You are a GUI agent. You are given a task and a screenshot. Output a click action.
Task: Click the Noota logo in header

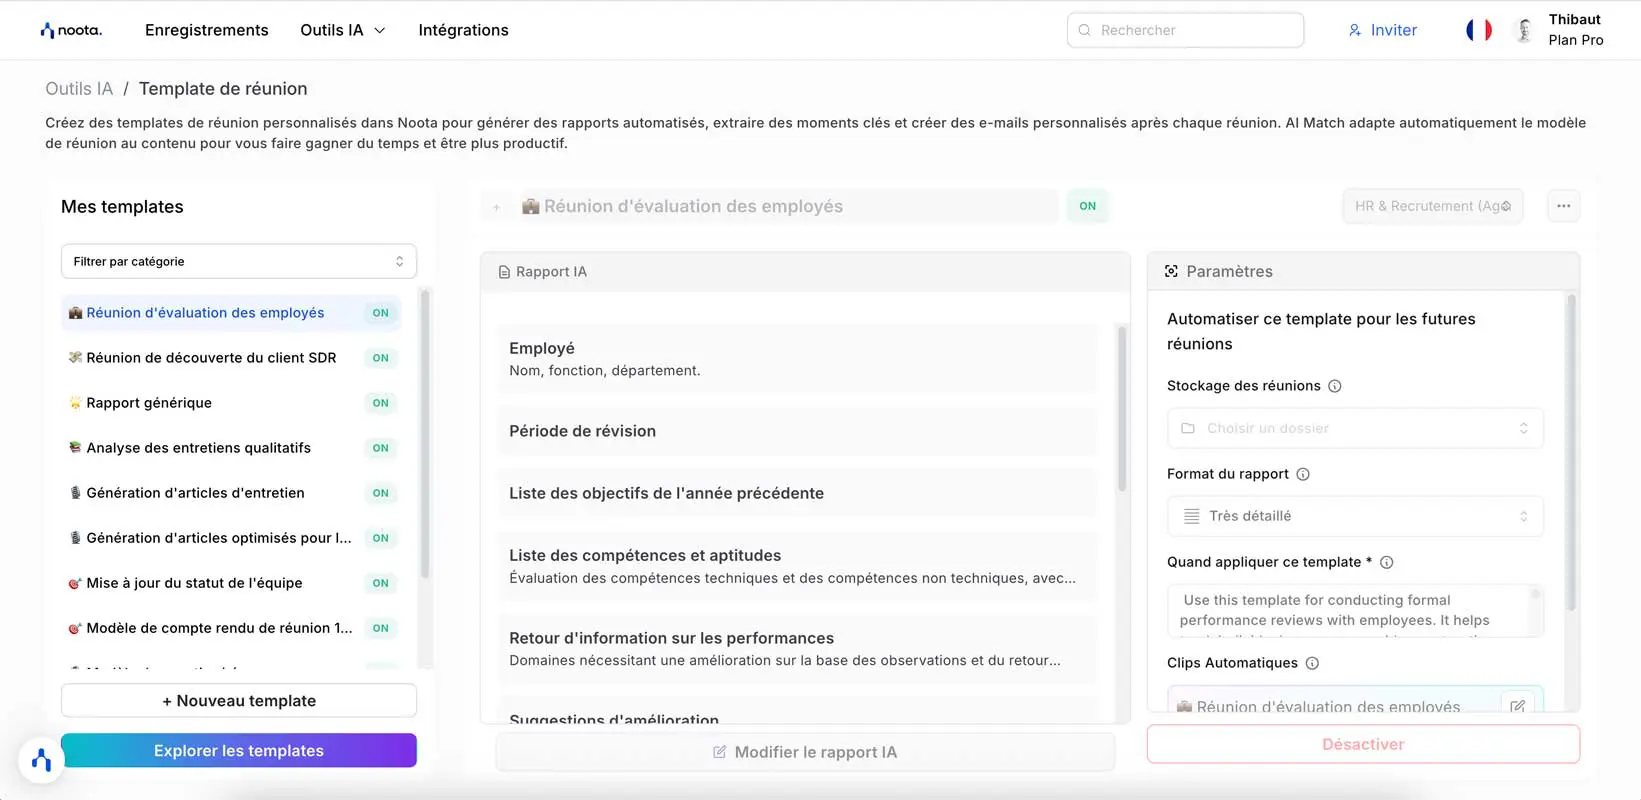70,30
